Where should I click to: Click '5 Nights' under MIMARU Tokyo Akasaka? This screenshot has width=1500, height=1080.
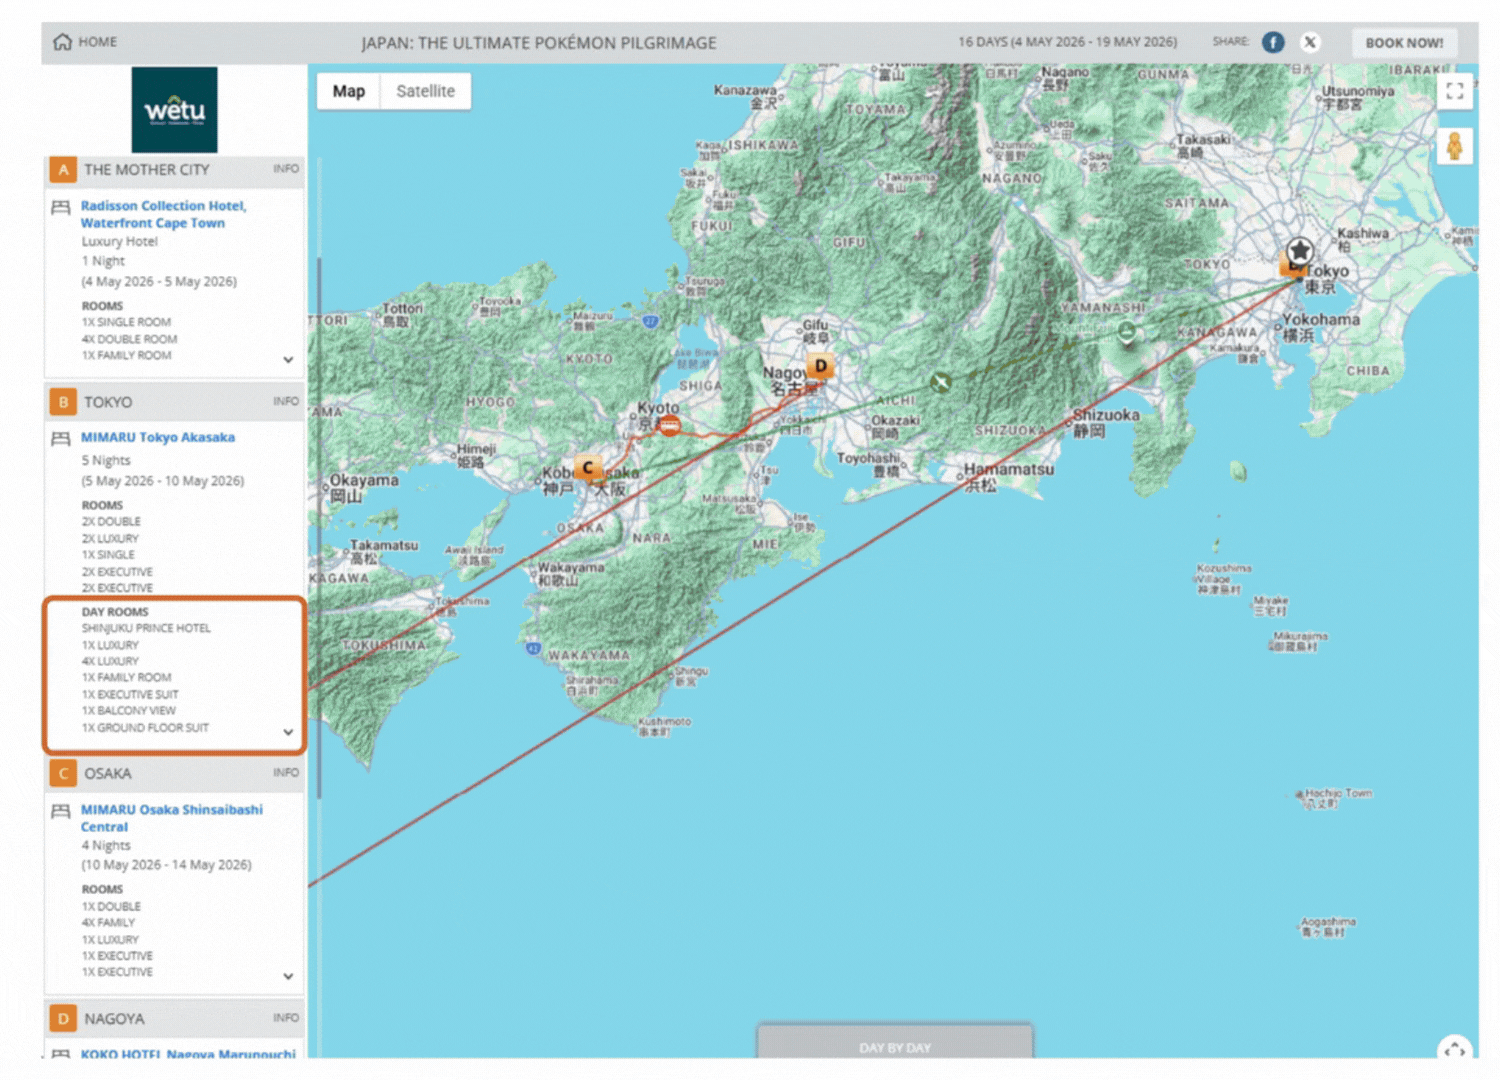[106, 460]
